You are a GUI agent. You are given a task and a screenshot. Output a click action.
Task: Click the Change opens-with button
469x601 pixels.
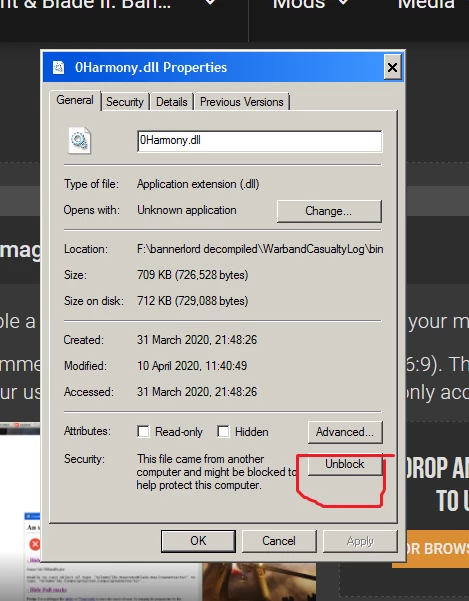tap(329, 211)
